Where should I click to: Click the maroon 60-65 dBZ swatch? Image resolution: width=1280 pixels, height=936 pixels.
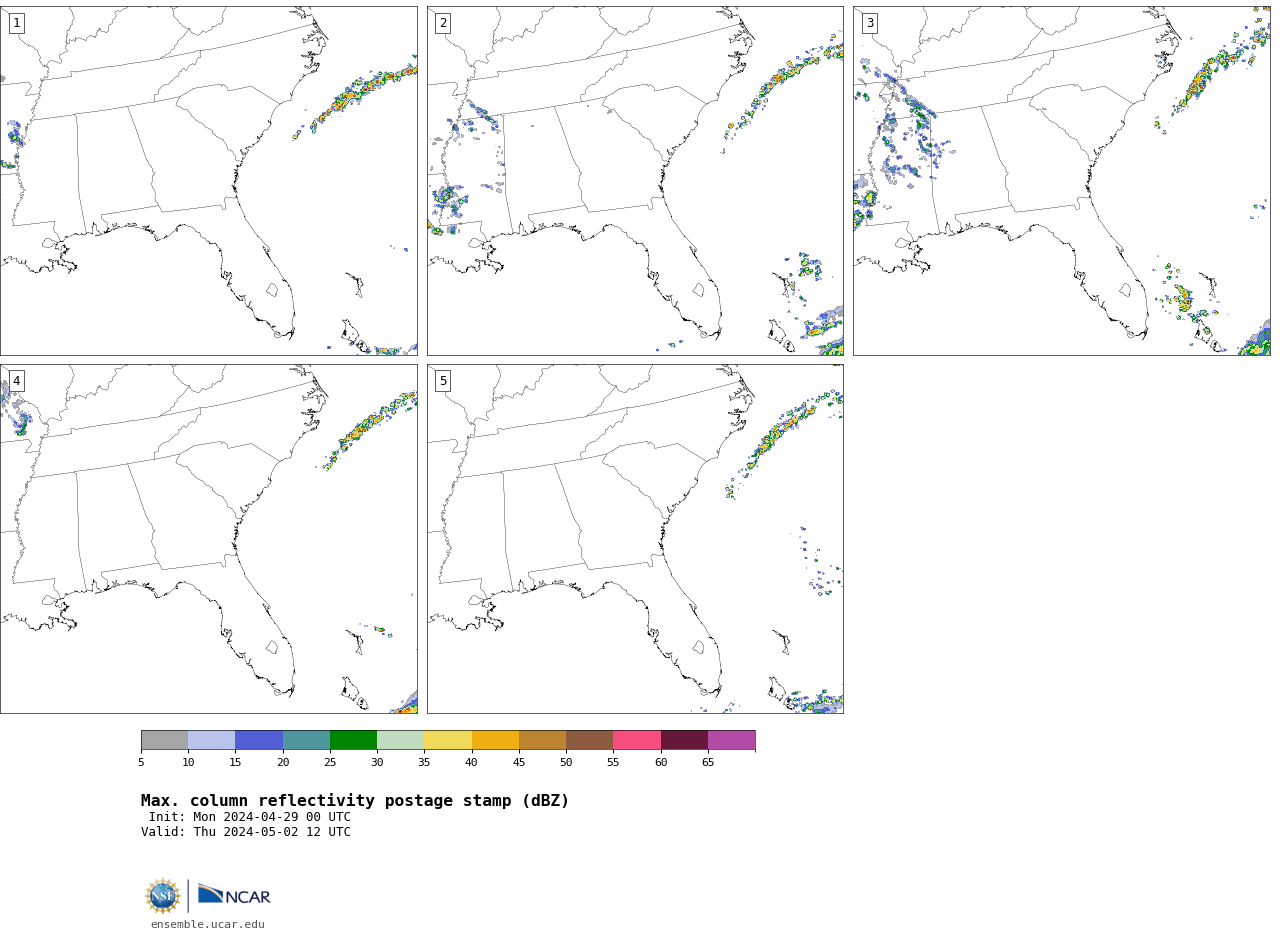[684, 740]
